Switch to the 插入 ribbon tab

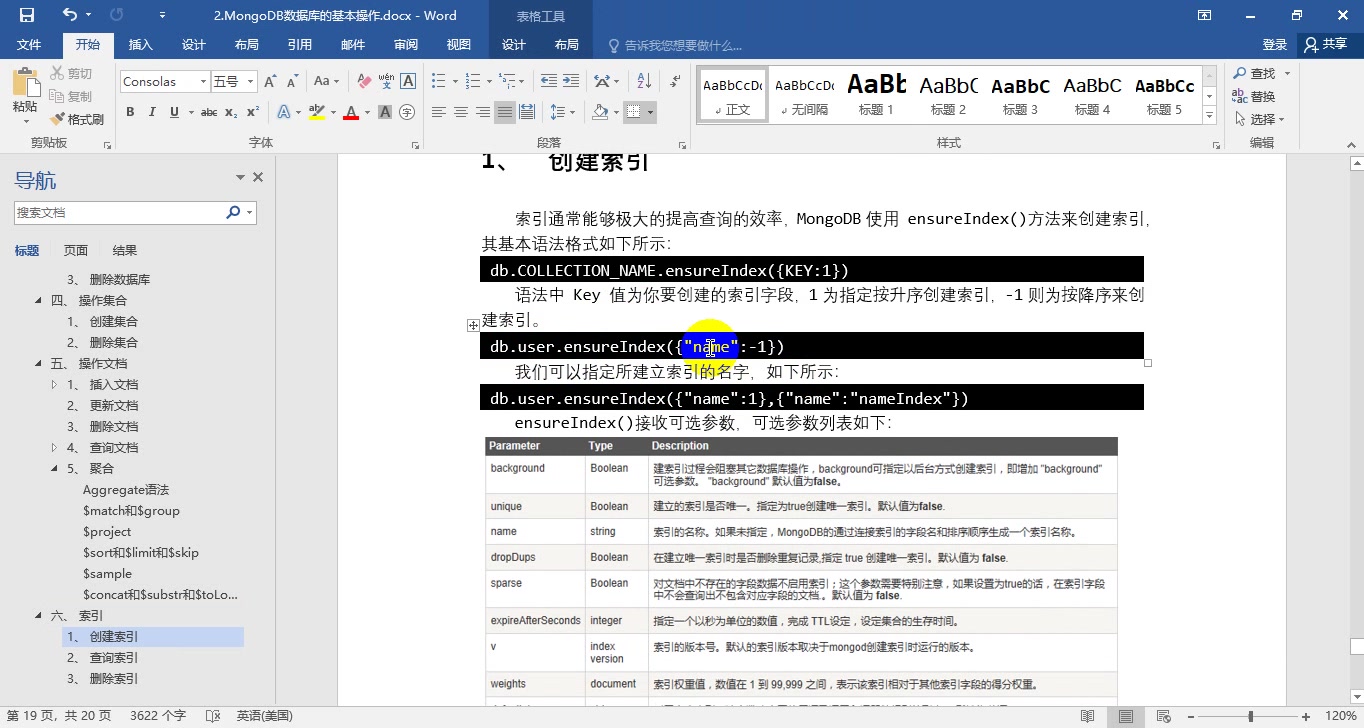pyautogui.click(x=139, y=44)
